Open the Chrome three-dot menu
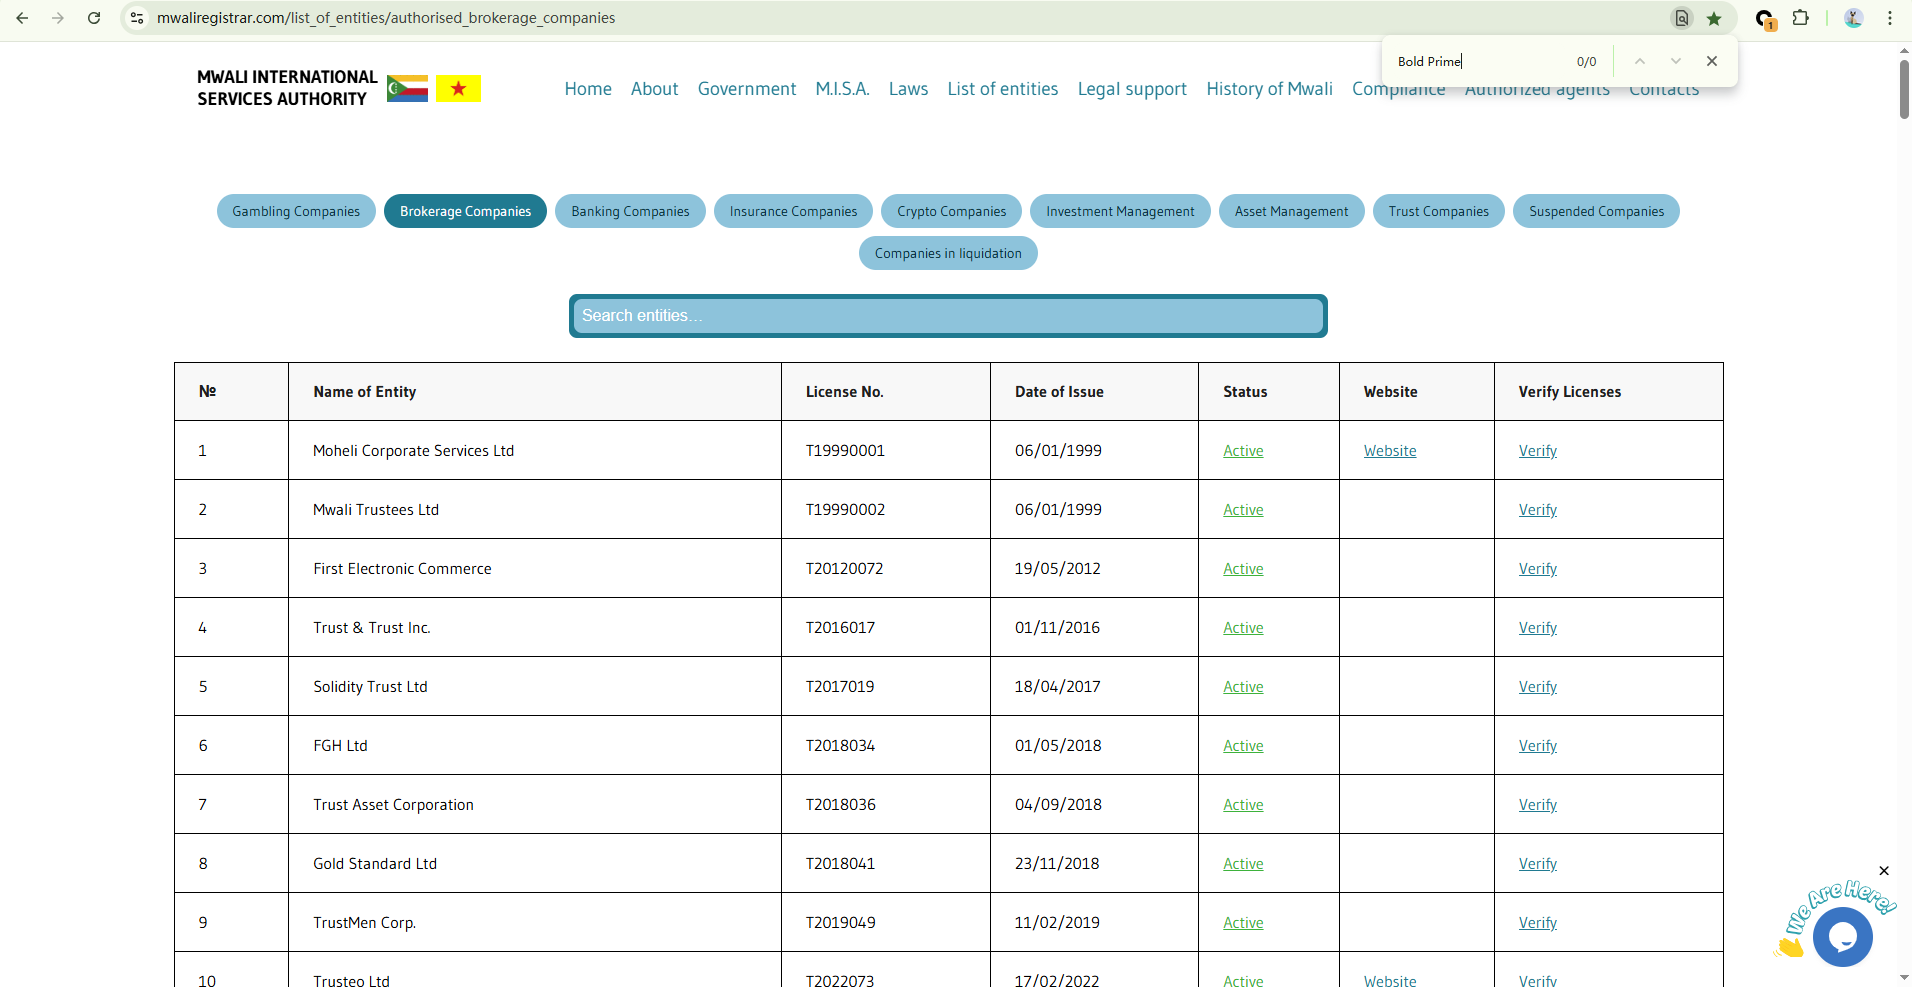 click(1890, 18)
